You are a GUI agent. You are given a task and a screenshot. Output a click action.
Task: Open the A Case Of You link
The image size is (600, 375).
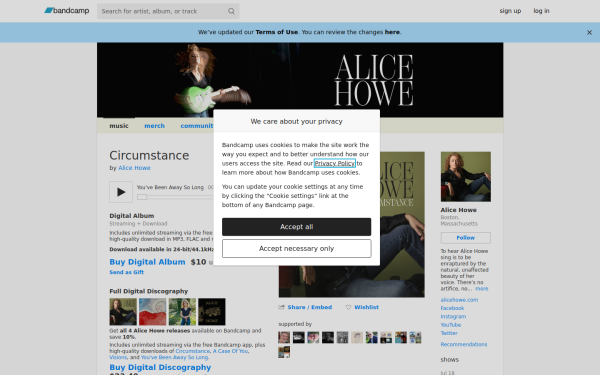(x=230, y=351)
